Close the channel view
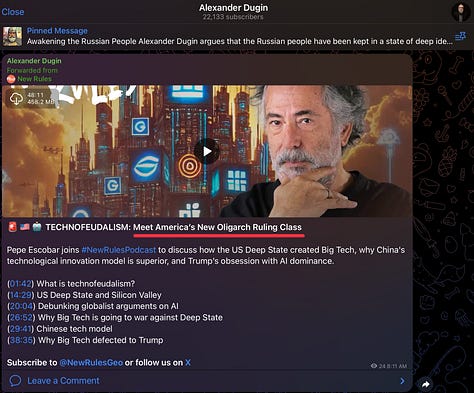Viewport: 474px width, 393px height. (13, 12)
